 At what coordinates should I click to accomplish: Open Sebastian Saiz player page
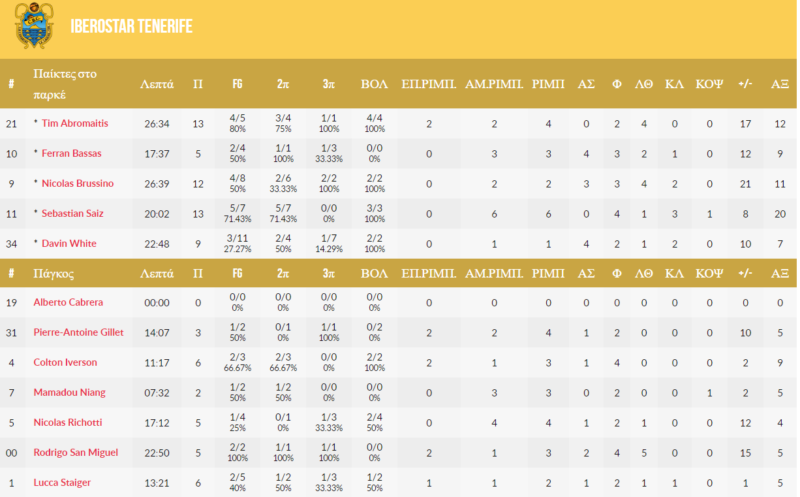pos(73,213)
